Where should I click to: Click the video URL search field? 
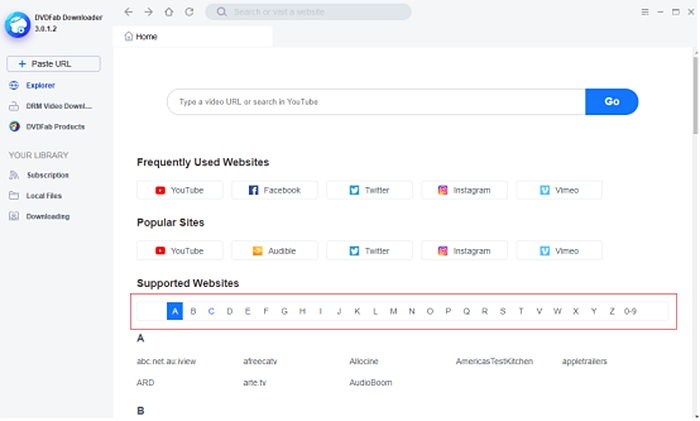click(375, 102)
